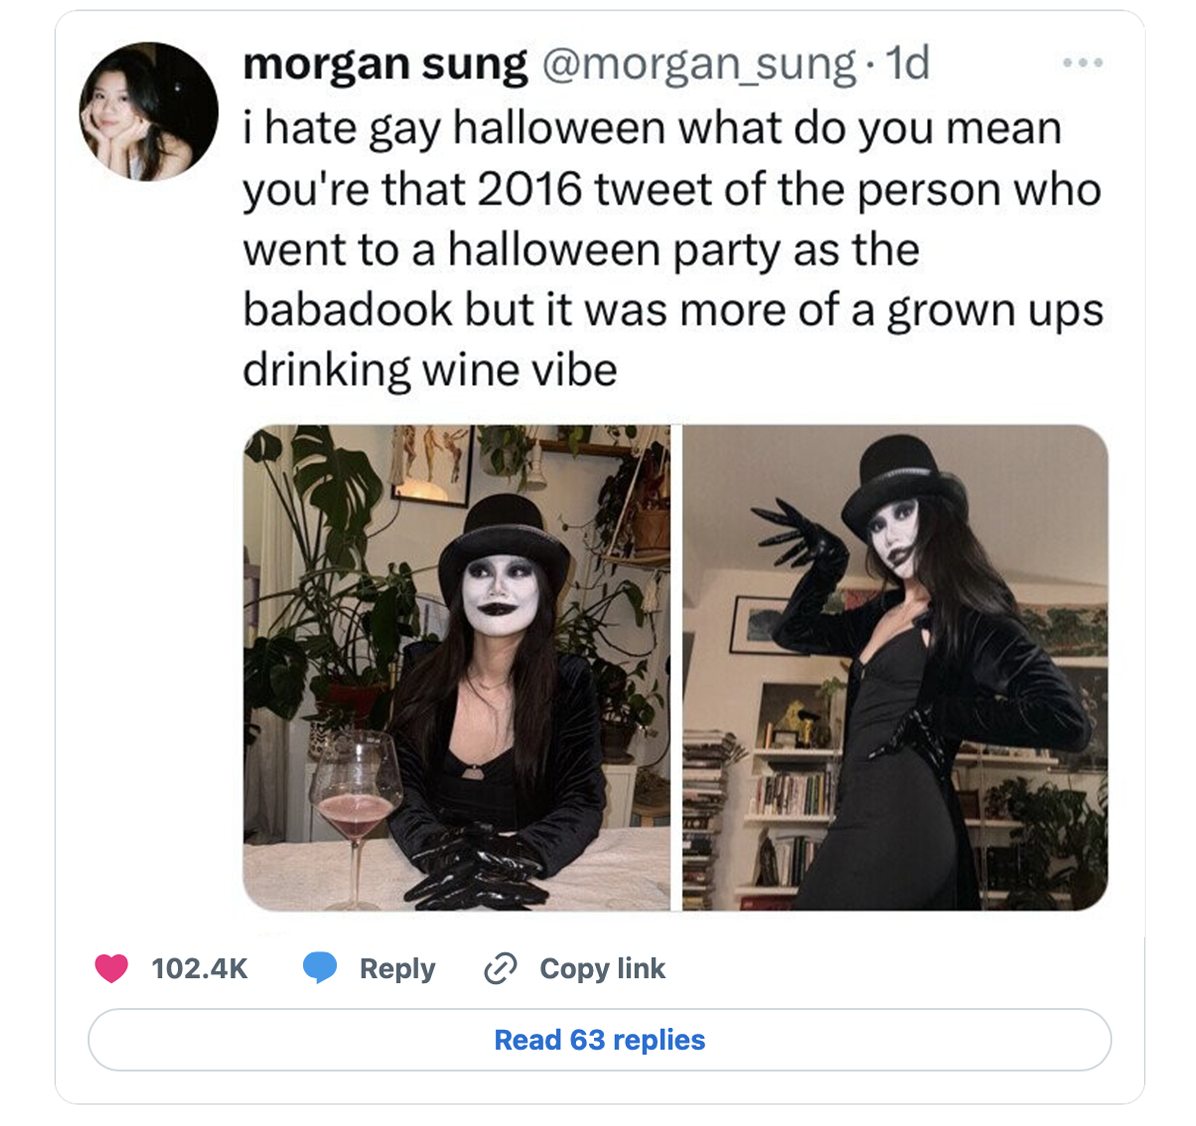Click the blue reply speech bubble icon
Screen dimensions: 1196x1126
point(320,968)
